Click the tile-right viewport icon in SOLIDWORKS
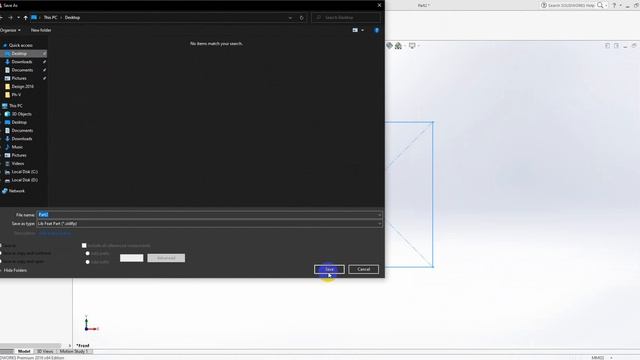 point(616,46)
